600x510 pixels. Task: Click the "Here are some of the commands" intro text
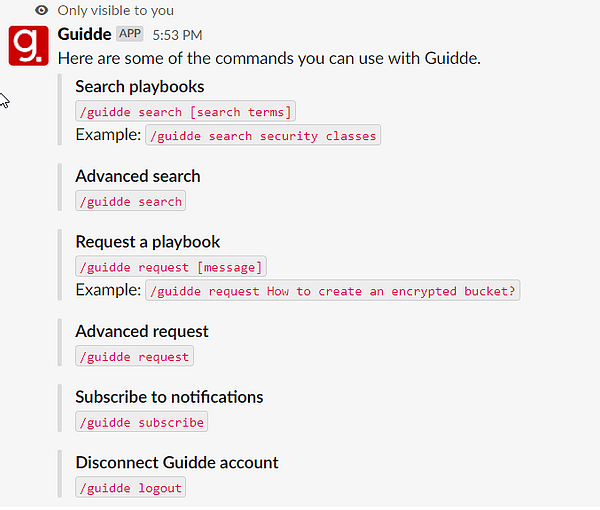[269, 59]
